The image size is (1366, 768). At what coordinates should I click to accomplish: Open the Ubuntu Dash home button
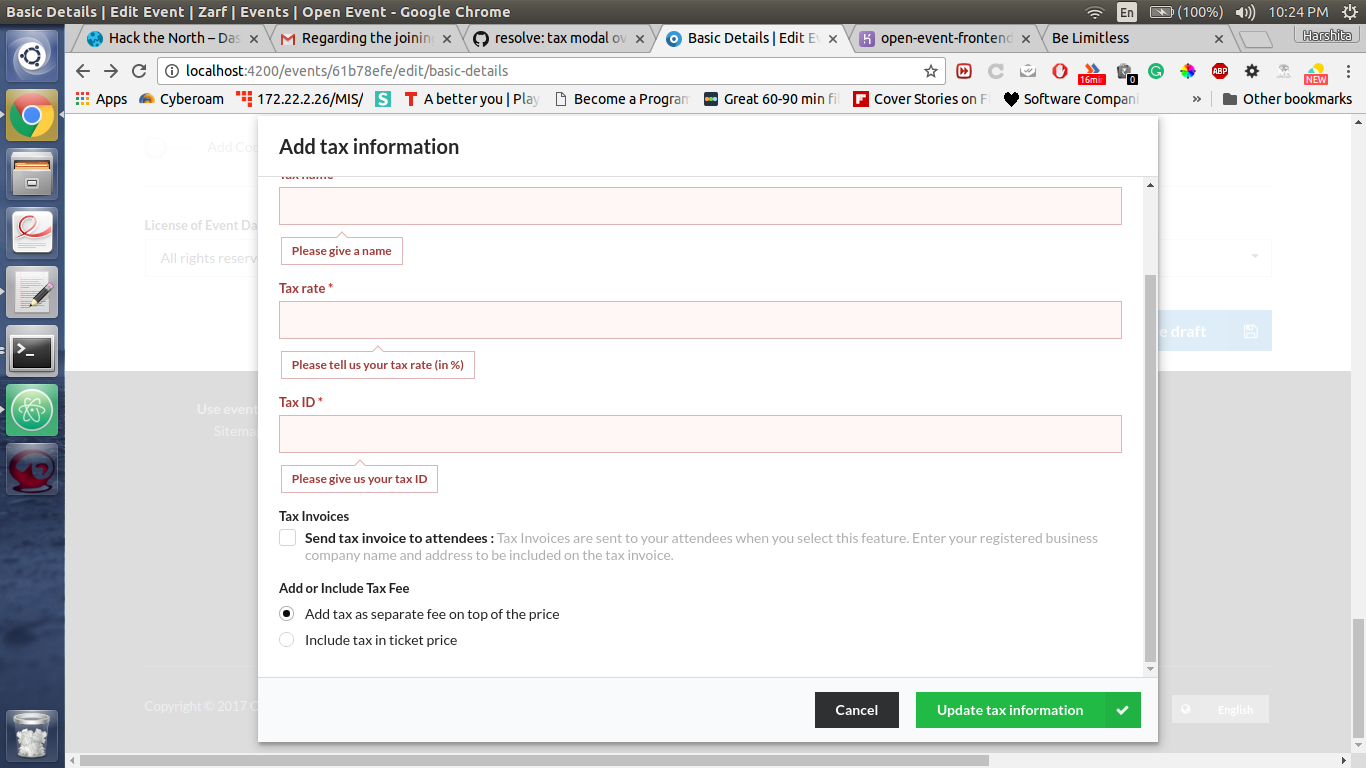click(32, 56)
